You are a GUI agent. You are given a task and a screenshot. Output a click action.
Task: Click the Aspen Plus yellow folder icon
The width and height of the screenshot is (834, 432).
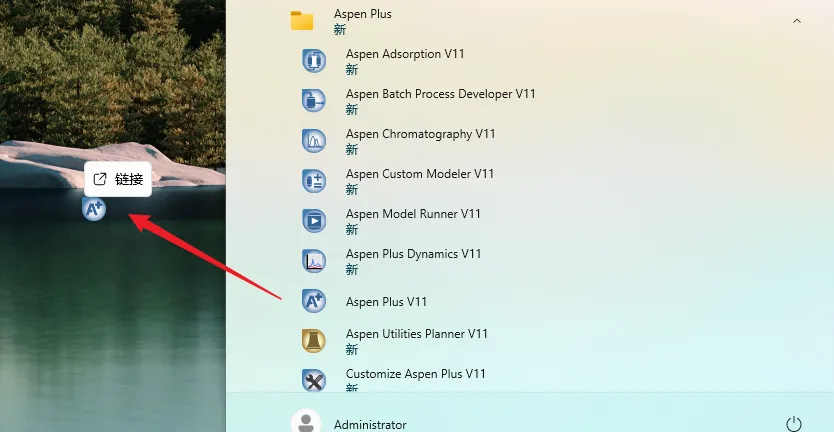coord(302,21)
